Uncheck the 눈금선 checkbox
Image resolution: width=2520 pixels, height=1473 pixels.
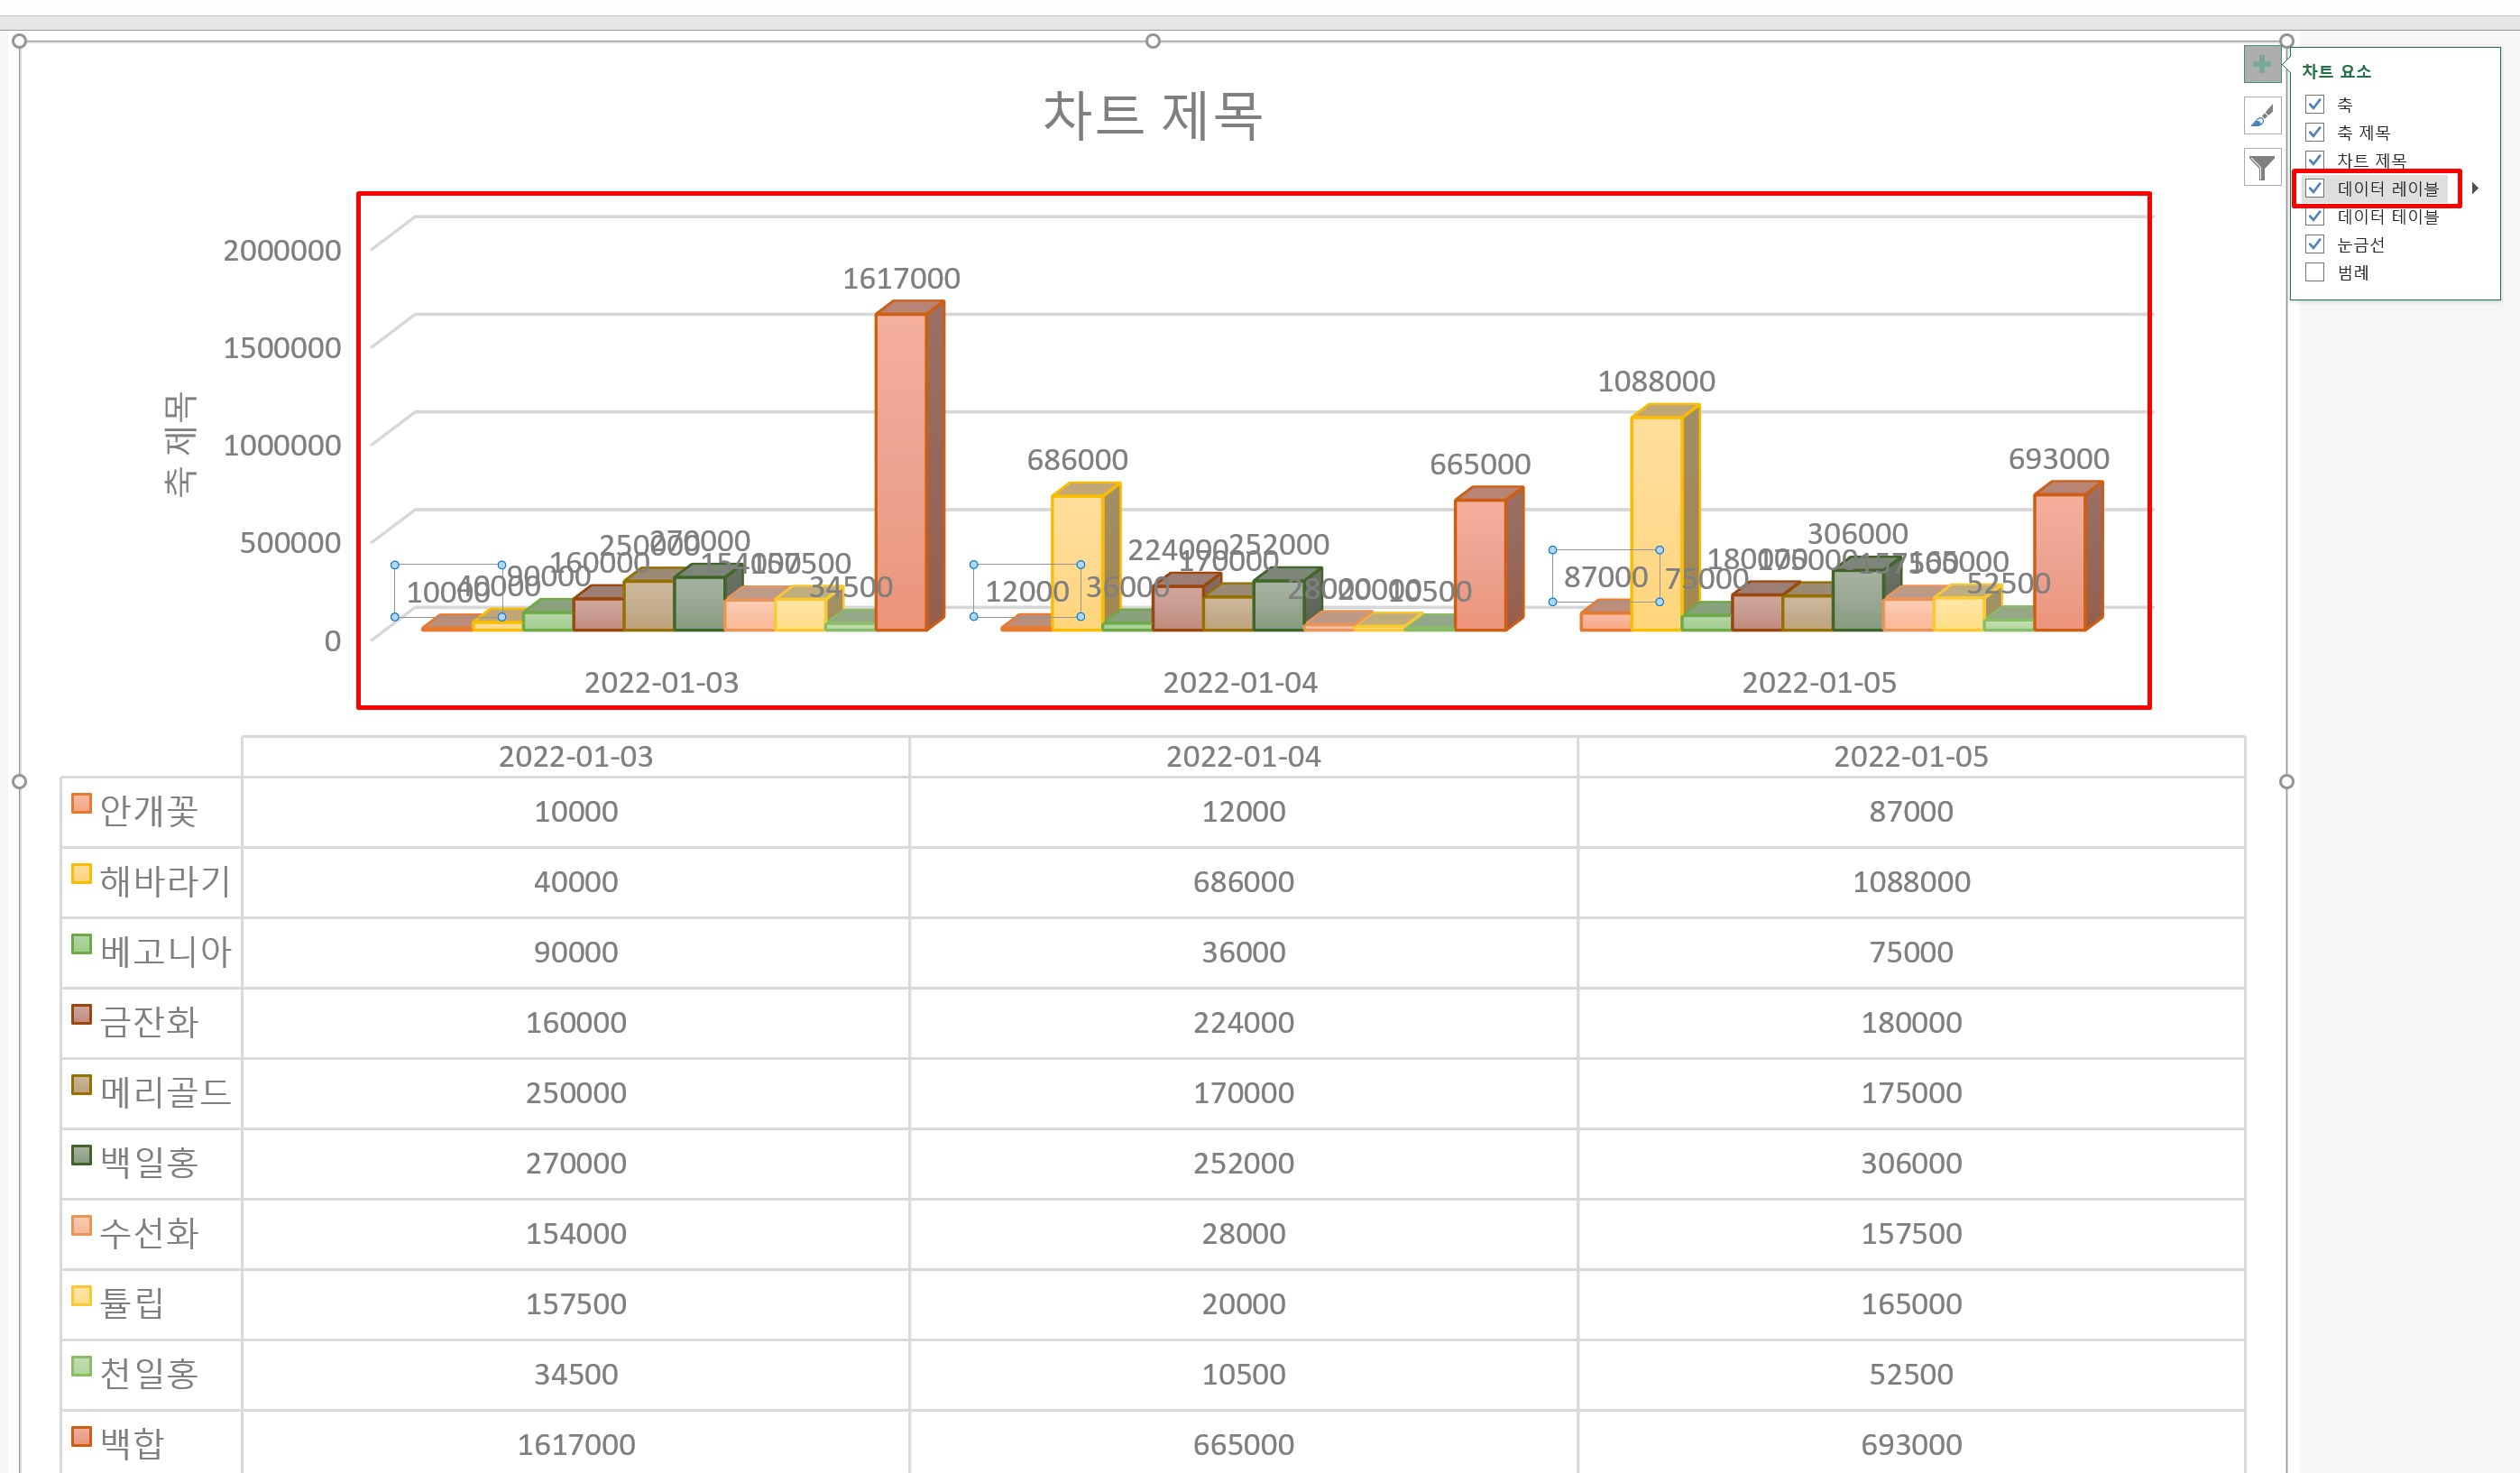pyautogui.click(x=2314, y=244)
